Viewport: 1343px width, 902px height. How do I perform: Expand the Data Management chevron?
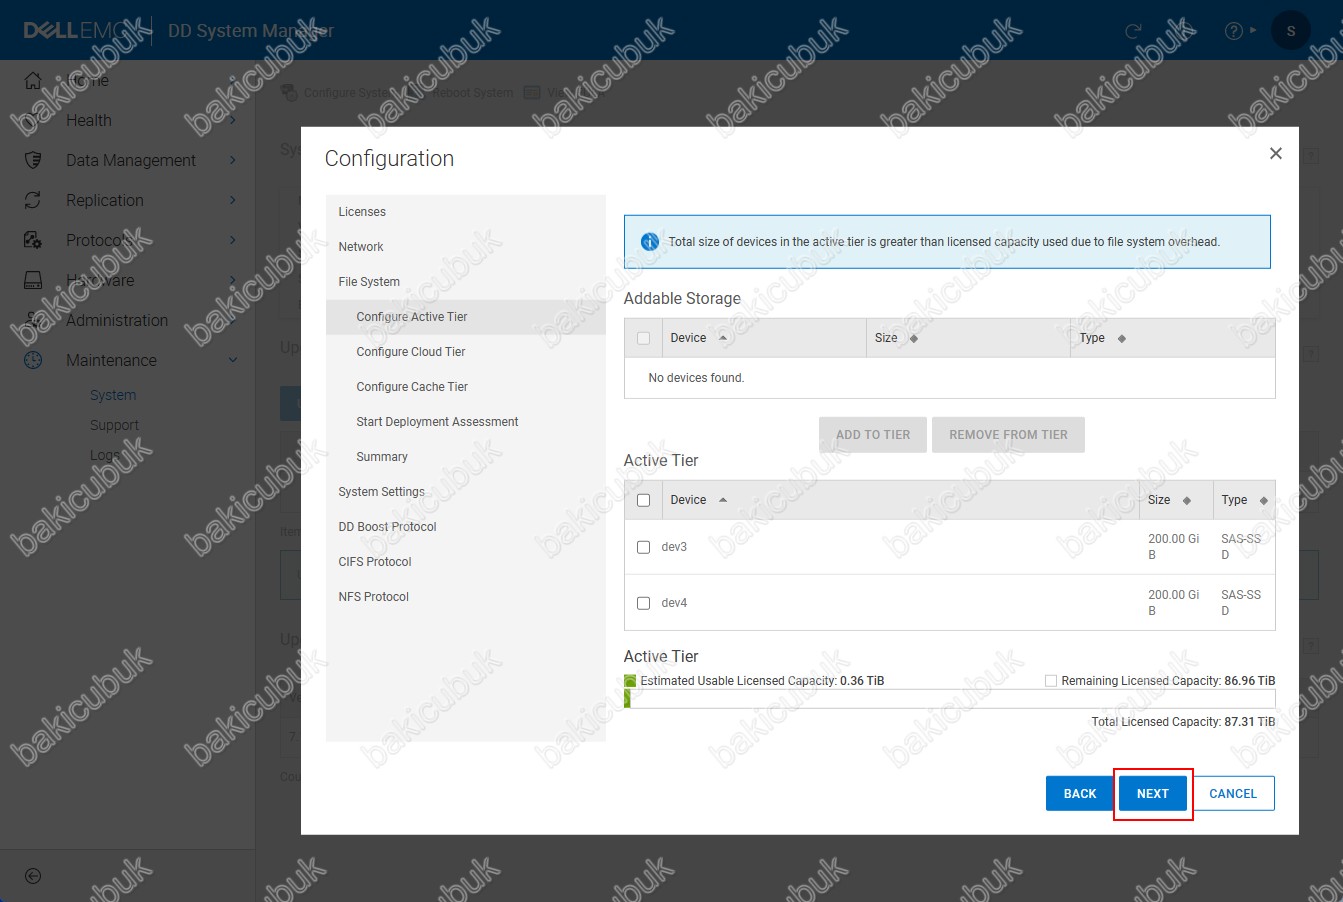tap(232, 160)
